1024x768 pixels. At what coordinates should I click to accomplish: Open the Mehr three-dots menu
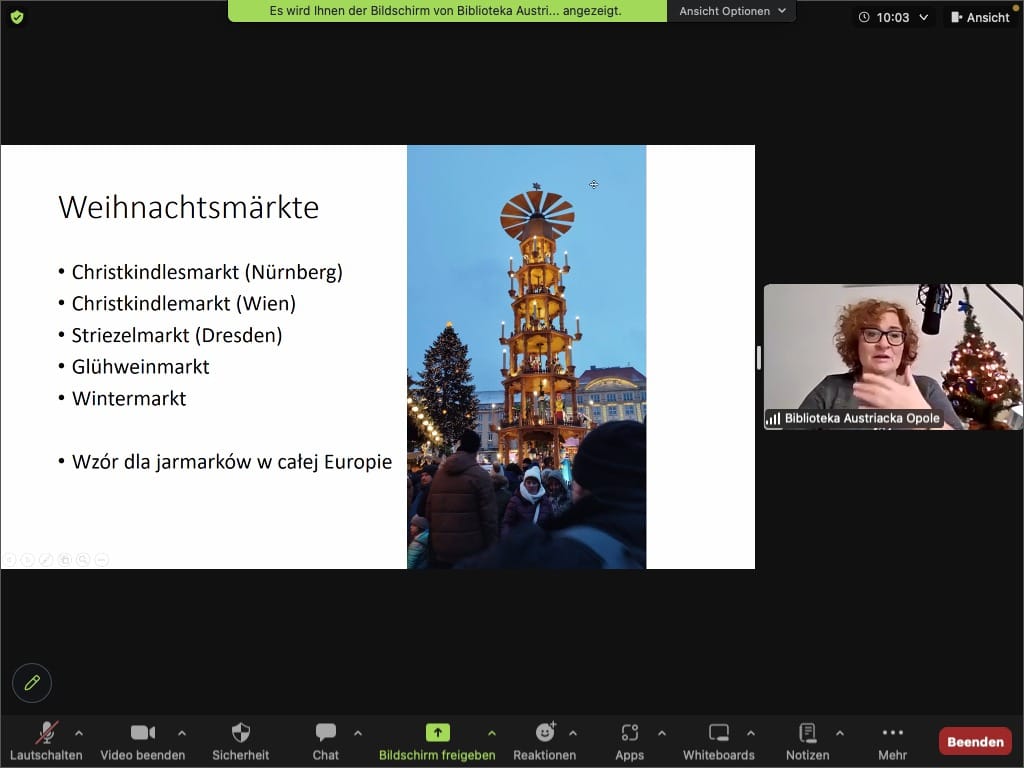tap(892, 740)
